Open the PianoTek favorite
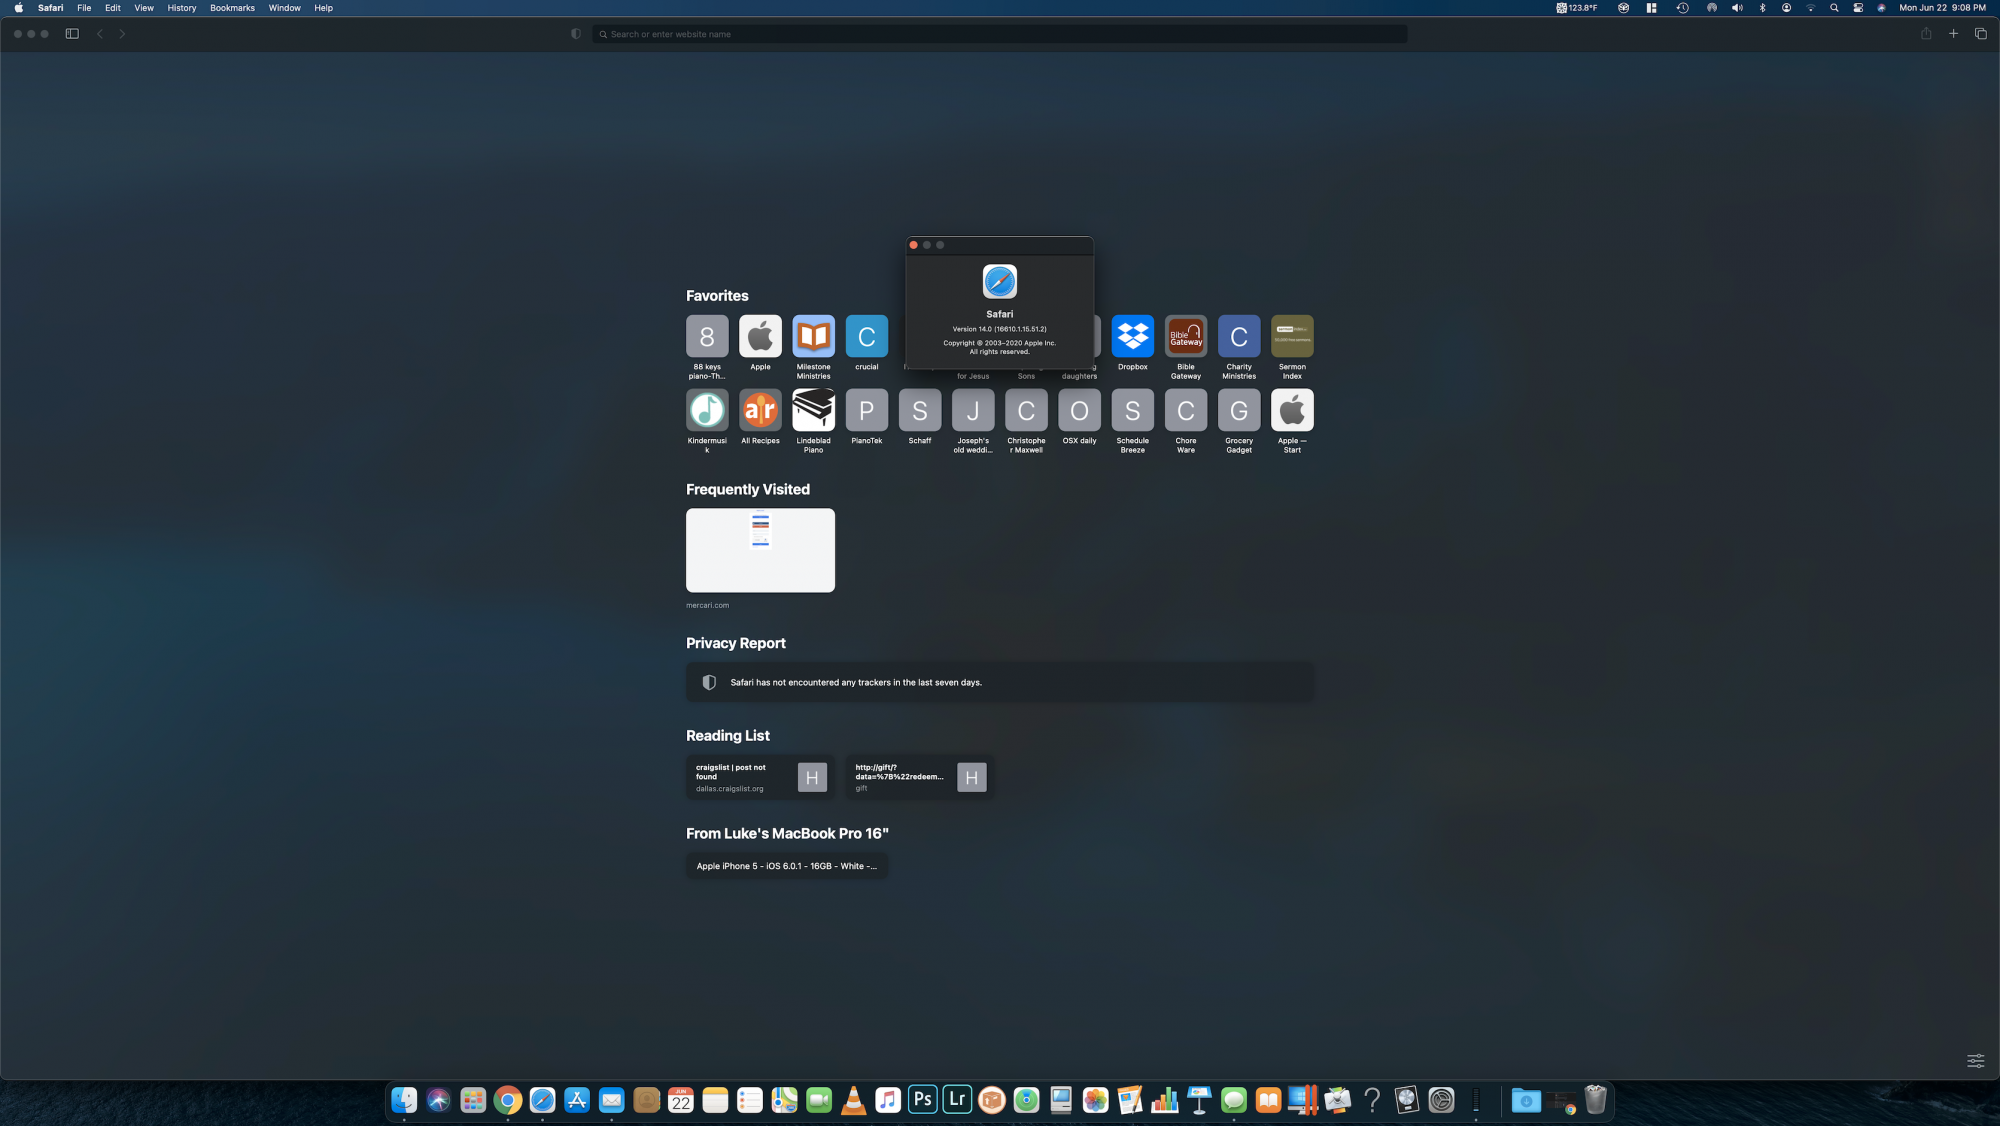Screen dimensions: 2000x1126 click(x=867, y=410)
